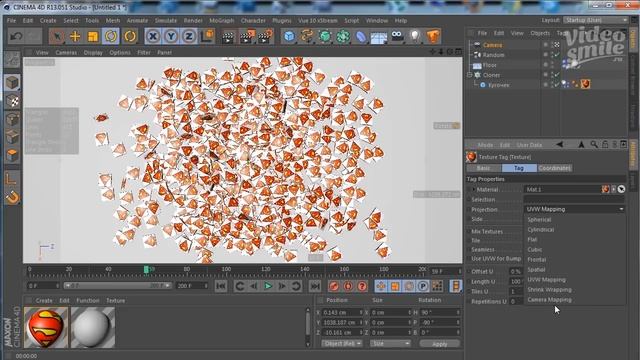This screenshot has width=640, height=360.
Task: Select the Live Selection arrow tool
Action: (57, 37)
